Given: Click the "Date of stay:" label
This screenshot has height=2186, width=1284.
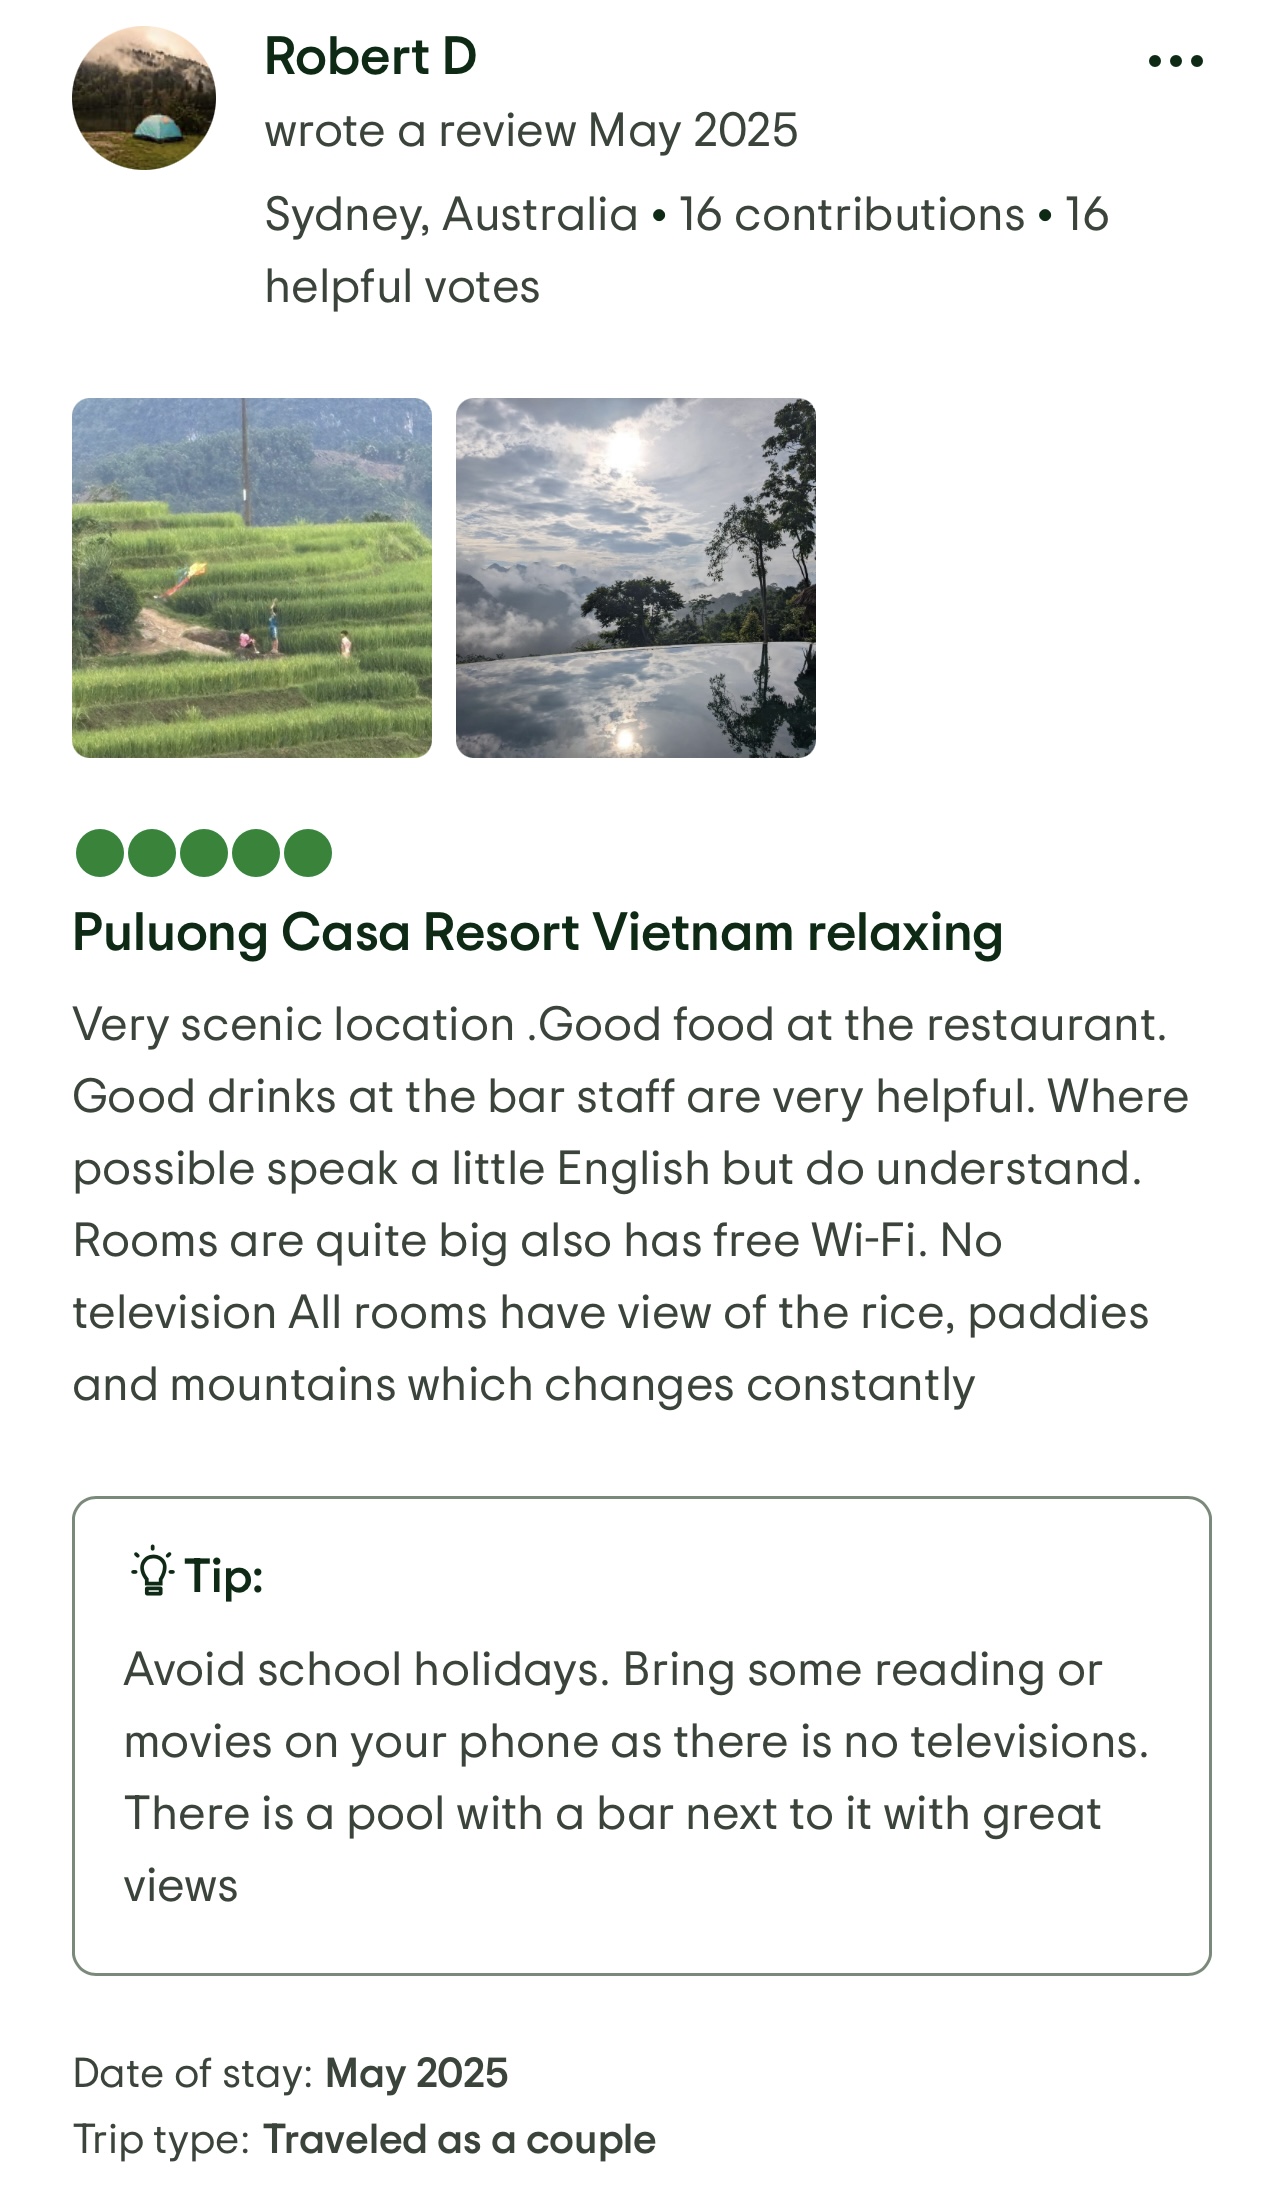Looking at the screenshot, I should (x=194, y=2073).
